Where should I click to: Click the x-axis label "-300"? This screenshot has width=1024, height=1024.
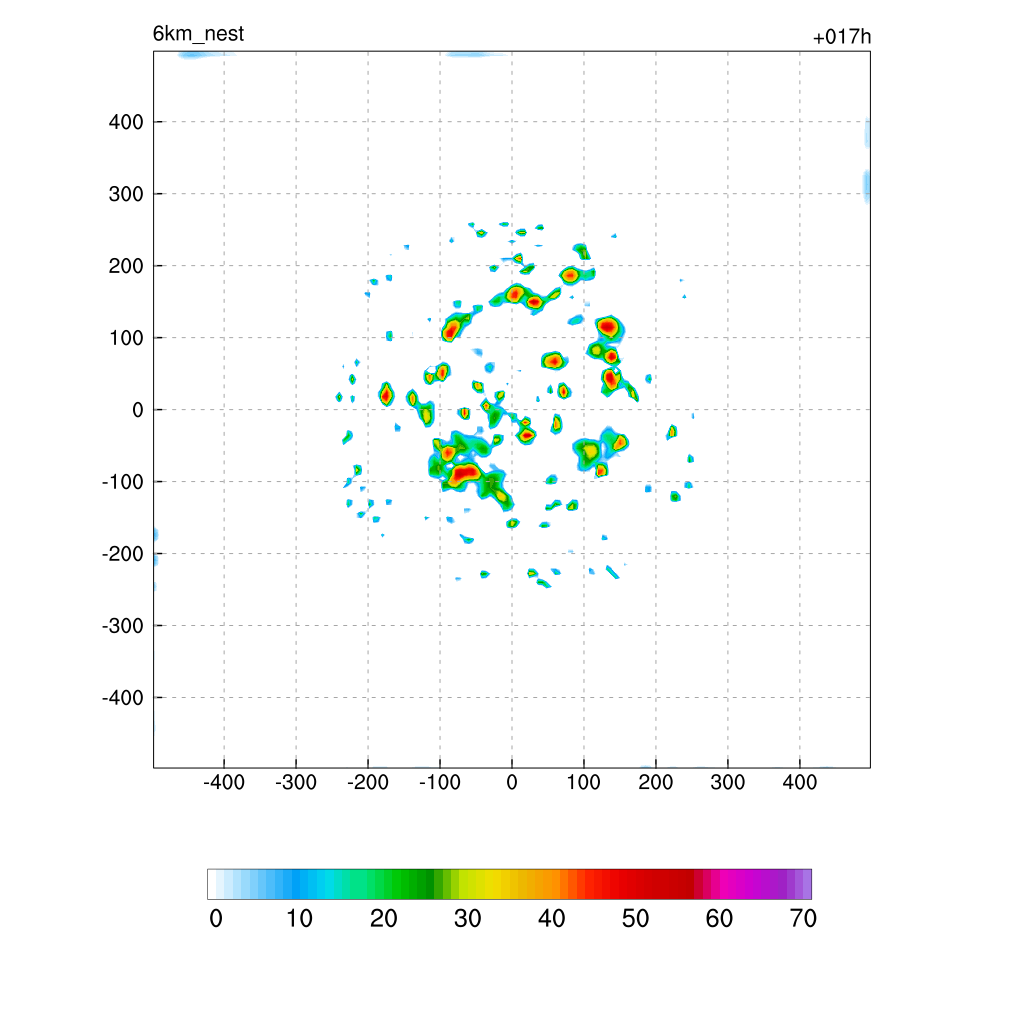[296, 782]
